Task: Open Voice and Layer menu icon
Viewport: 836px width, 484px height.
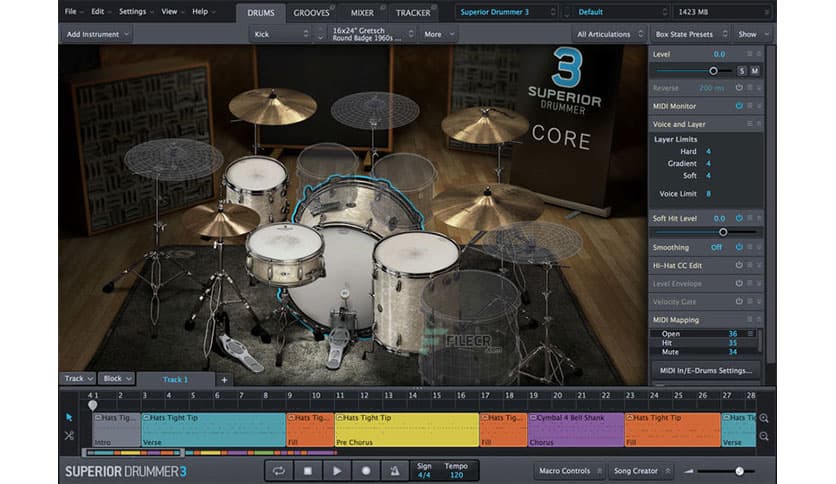Action: [x=749, y=124]
